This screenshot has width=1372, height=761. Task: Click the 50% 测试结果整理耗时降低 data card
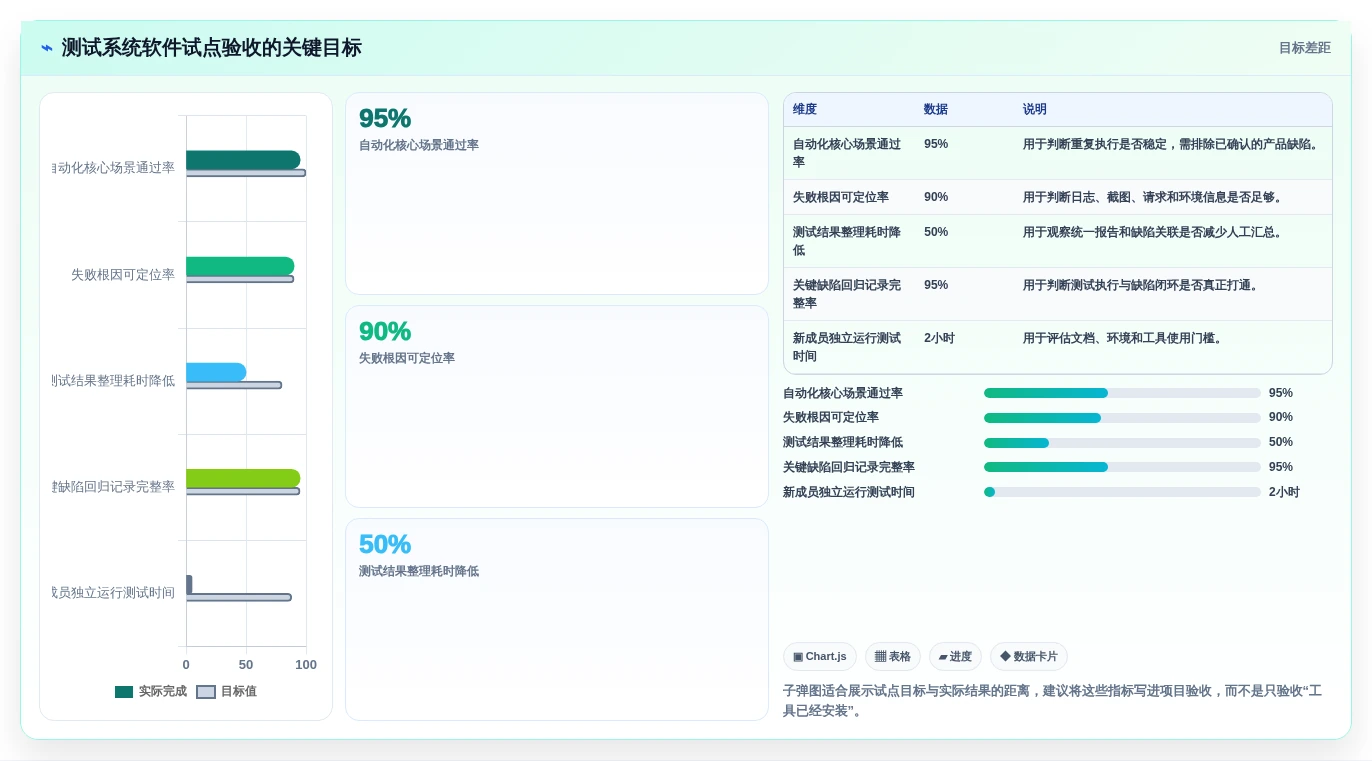[557, 619]
